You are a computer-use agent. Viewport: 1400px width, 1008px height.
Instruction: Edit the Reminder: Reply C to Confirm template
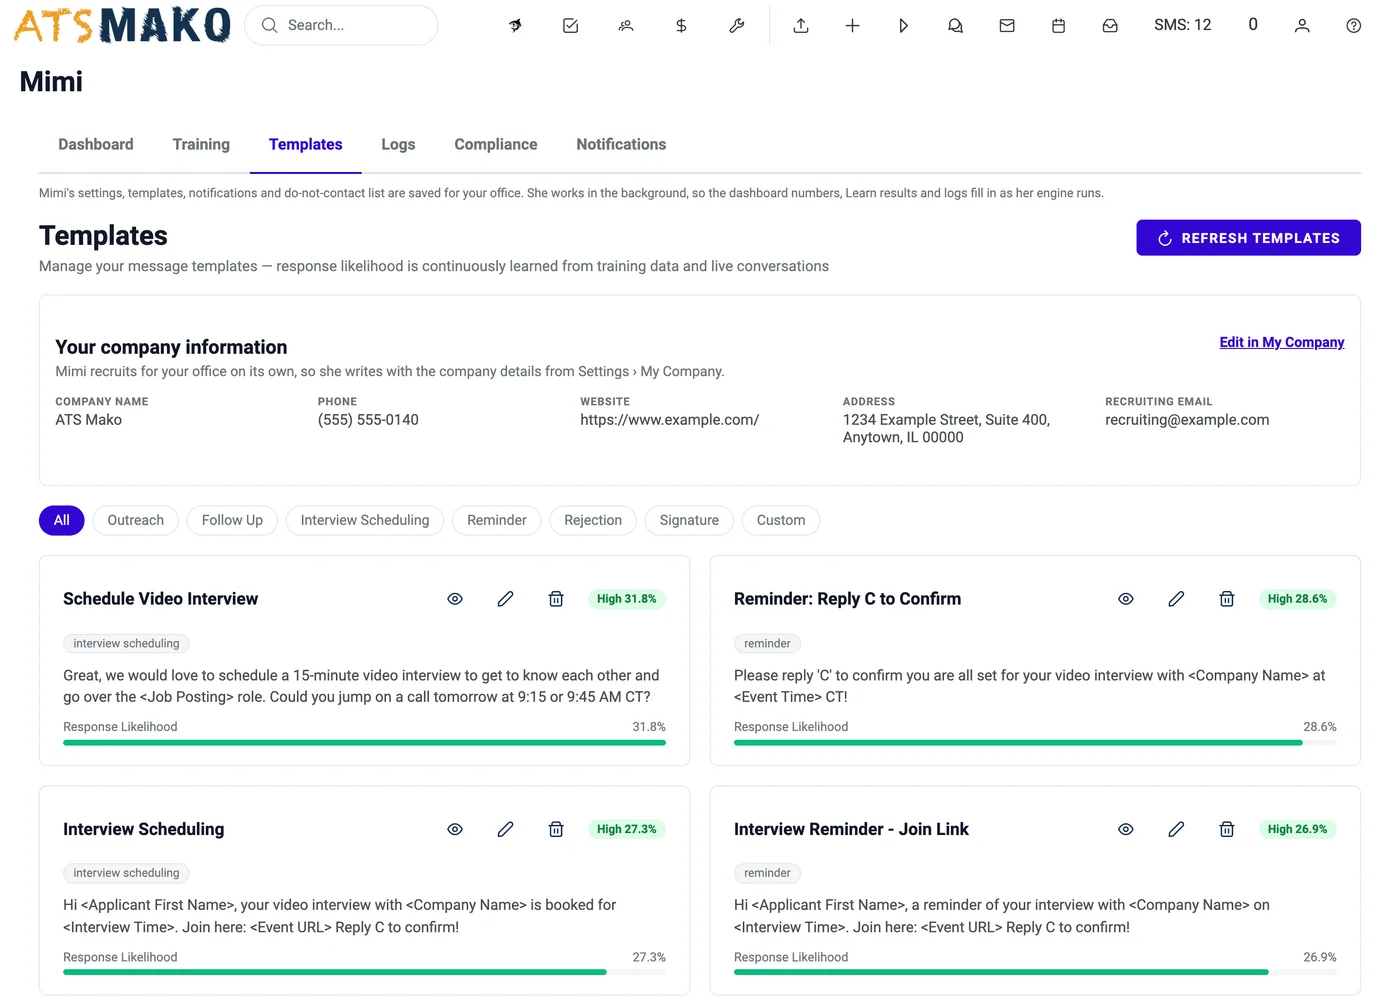[x=1176, y=599]
